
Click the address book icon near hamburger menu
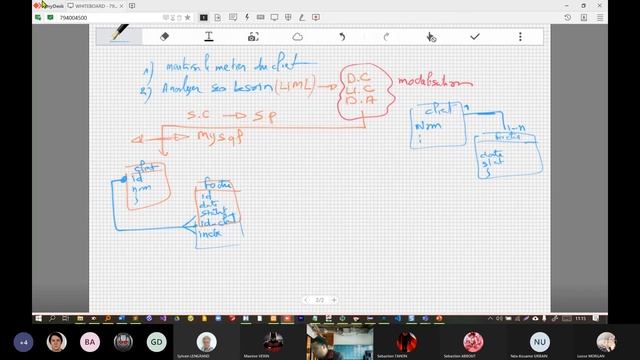coord(584,17)
